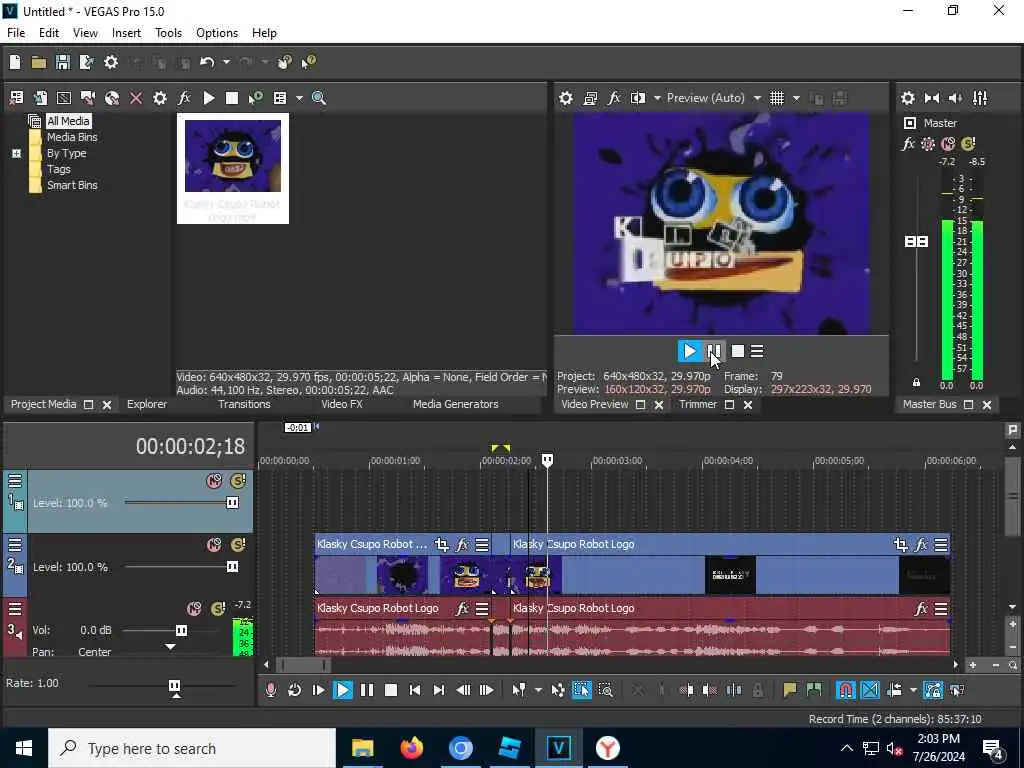The width and height of the screenshot is (1024, 768).
Task: Pause playback in the Video Preview
Action: [x=714, y=351]
